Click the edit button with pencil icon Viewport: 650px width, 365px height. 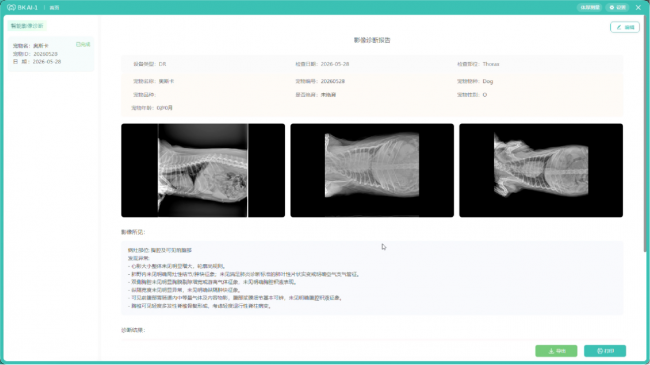tap(625, 27)
